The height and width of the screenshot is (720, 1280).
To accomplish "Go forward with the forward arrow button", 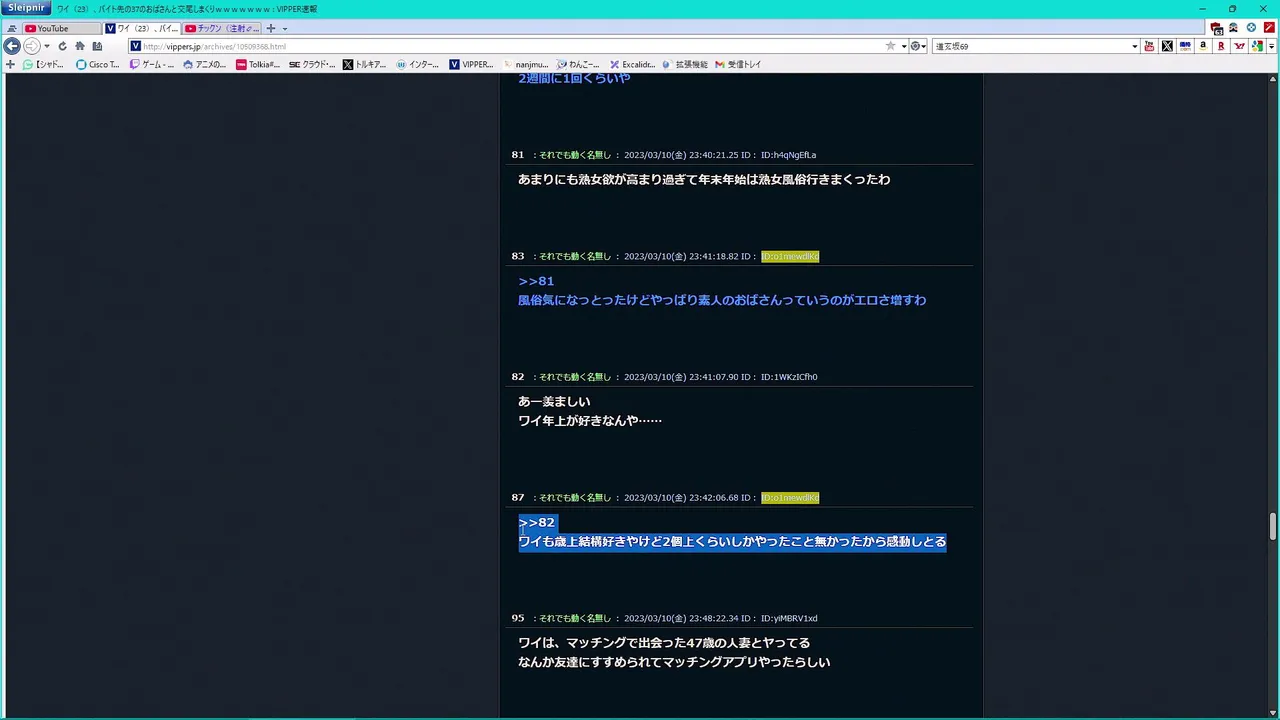I will 31,46.
